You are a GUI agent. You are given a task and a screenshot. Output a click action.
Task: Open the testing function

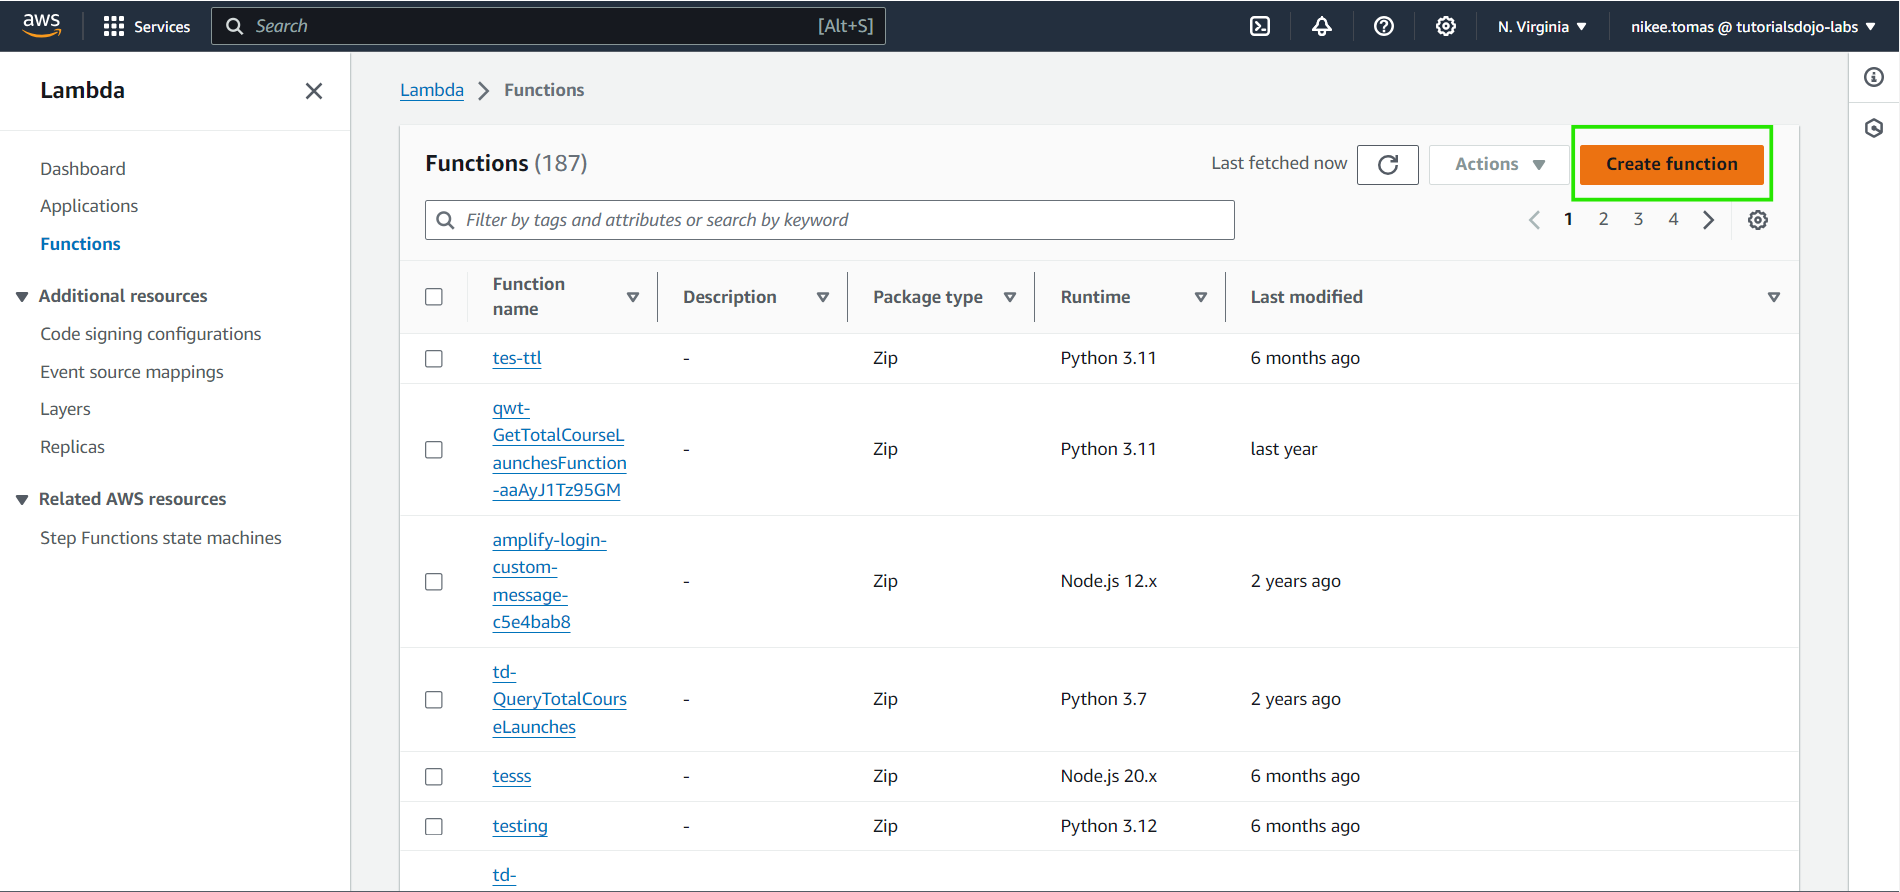[x=520, y=826]
